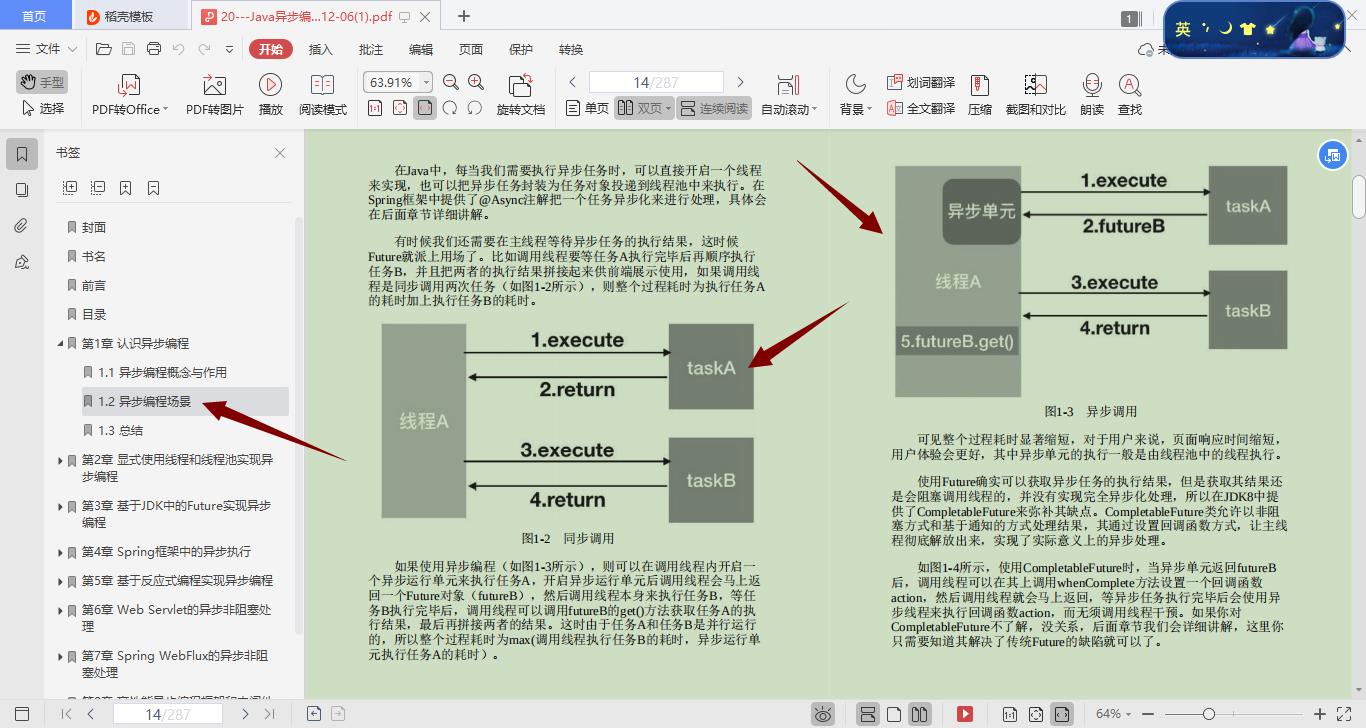This screenshot has width=1366, height=728.
Task: Start slideshow with 播放 button
Action: click(x=270, y=95)
